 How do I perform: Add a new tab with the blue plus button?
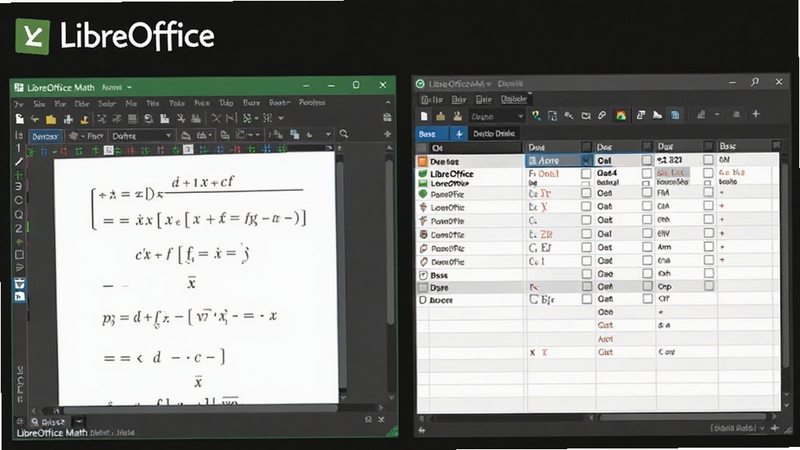tap(458, 134)
